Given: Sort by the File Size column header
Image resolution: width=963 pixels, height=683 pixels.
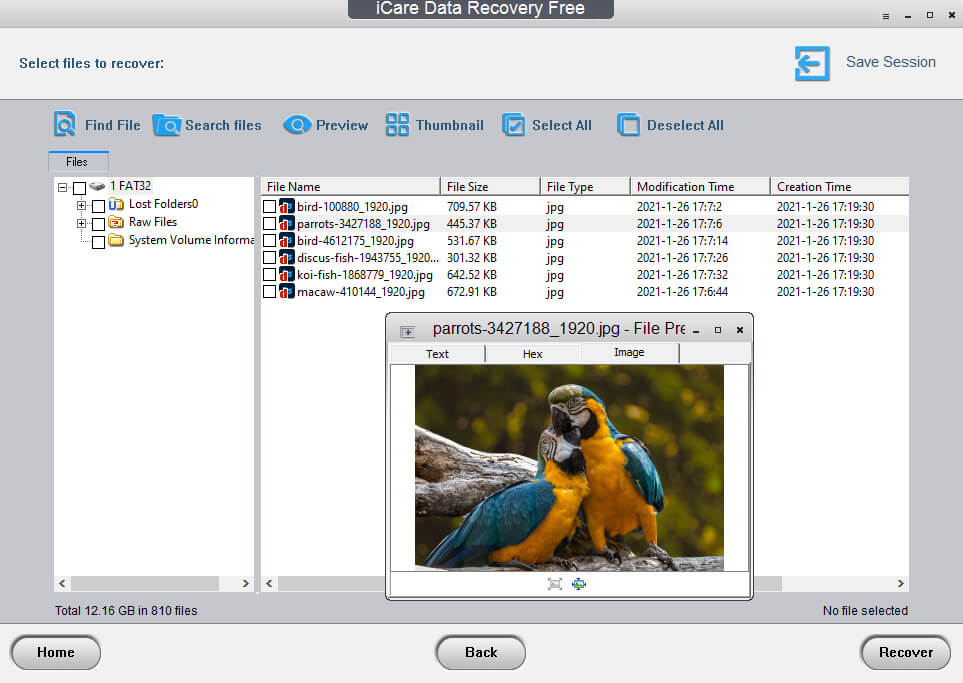Looking at the screenshot, I should tap(490, 187).
